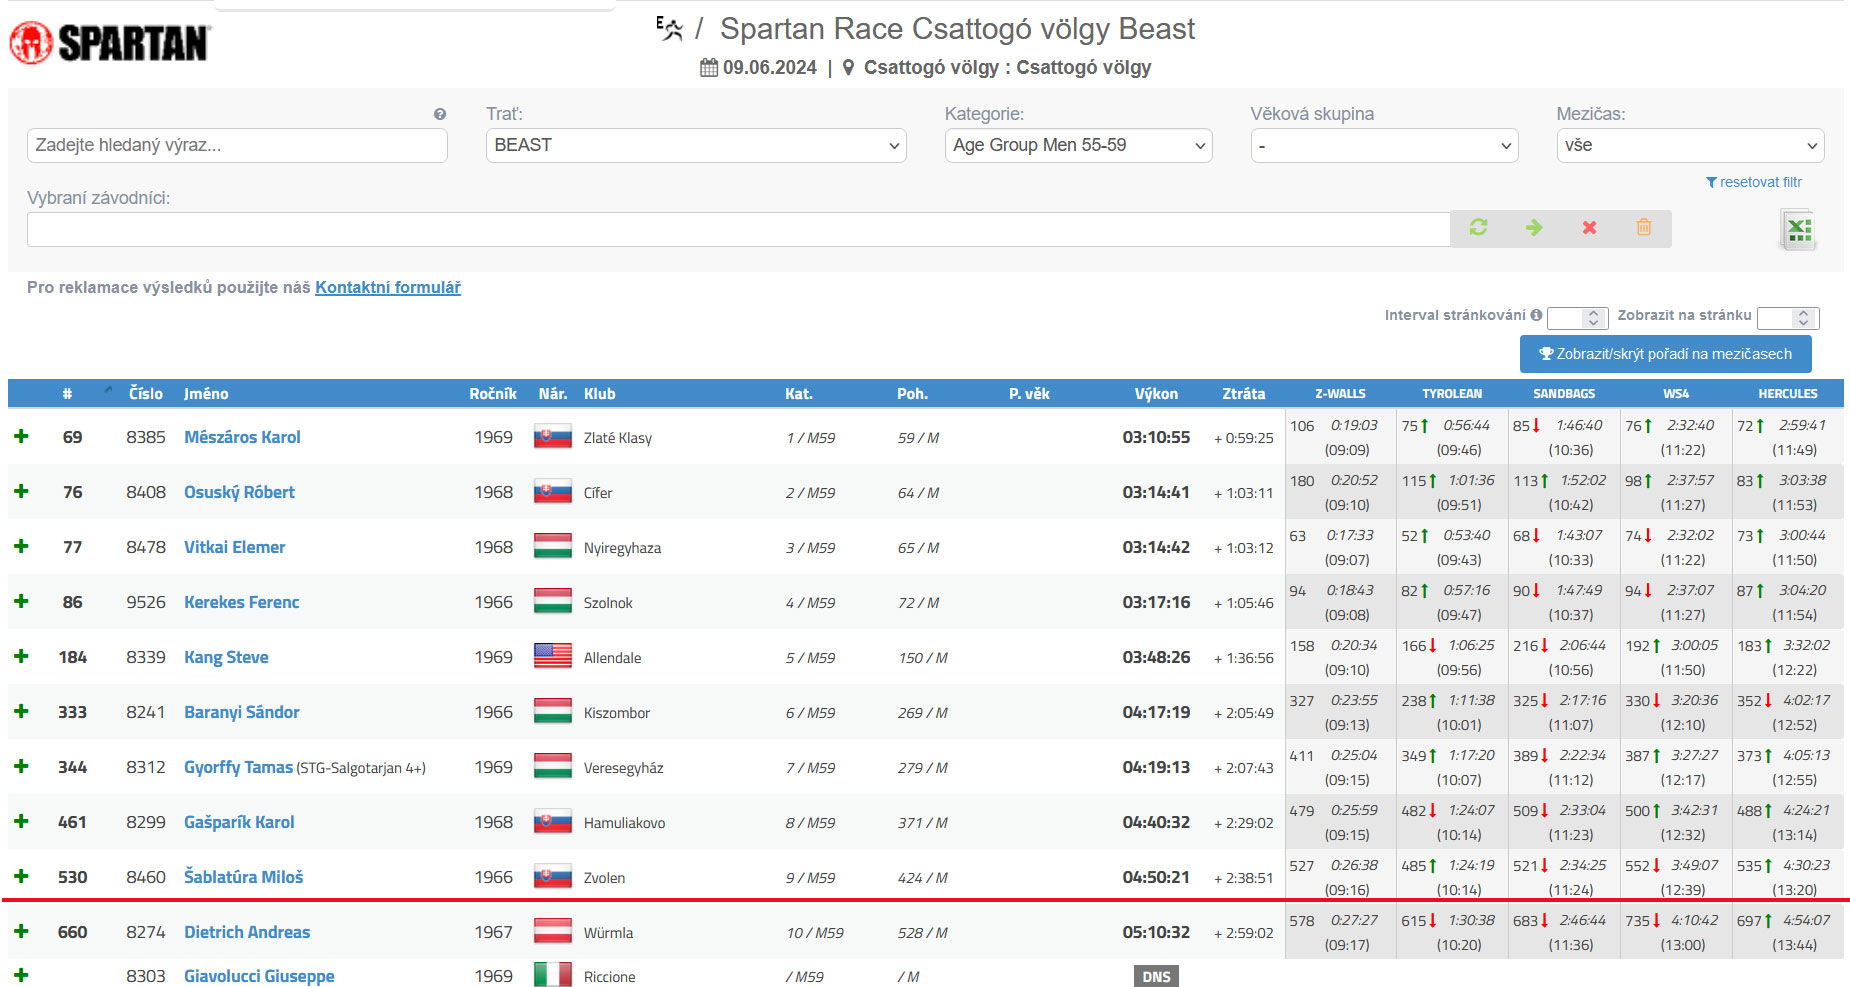Open Giavolucci Giuseppe racer profile link
The height and width of the screenshot is (987, 1850).
coord(259,976)
